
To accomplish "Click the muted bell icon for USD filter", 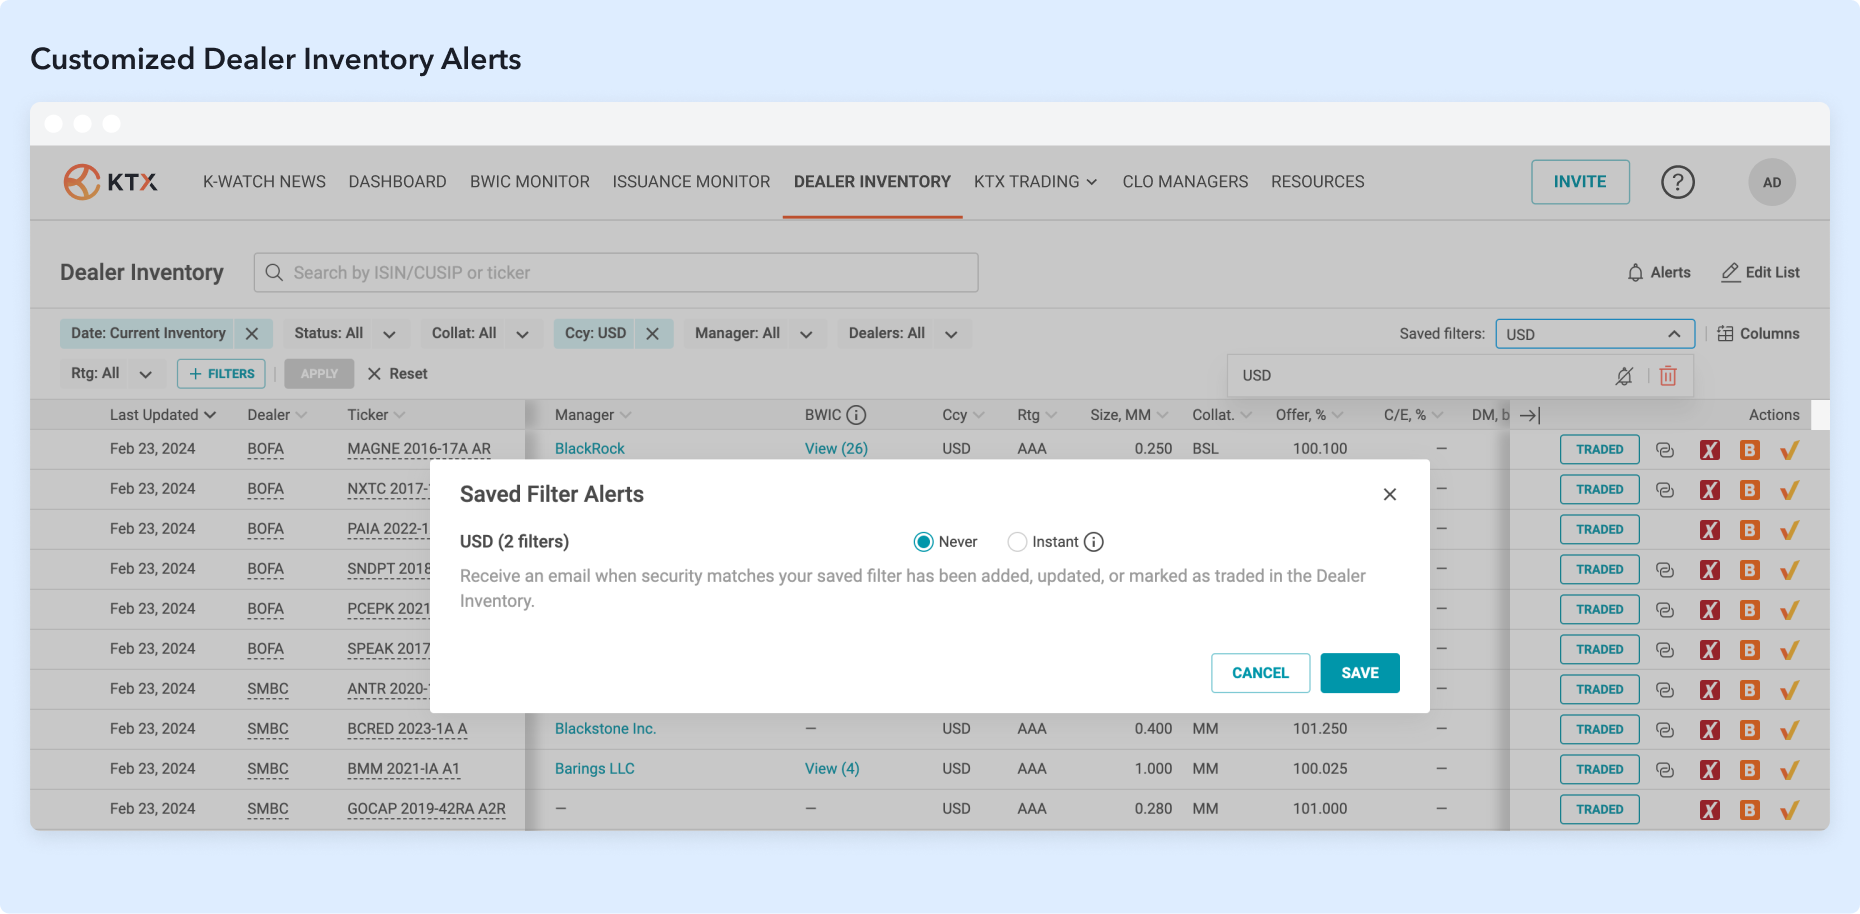I will 1624,376.
